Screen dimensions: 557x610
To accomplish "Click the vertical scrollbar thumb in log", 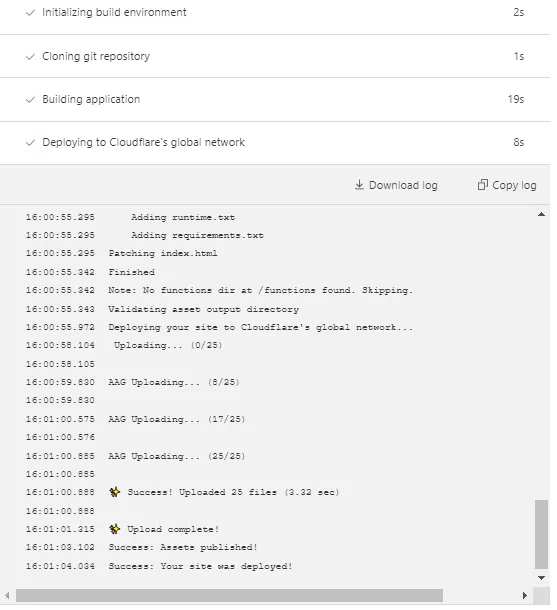I will [x=541, y=535].
